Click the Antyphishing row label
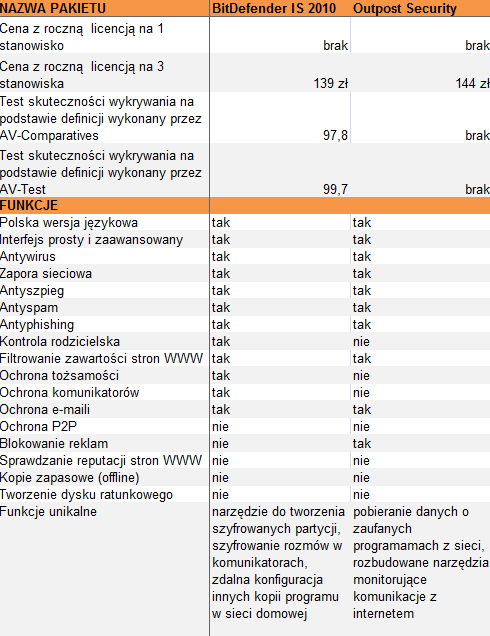490x636 pixels. [37, 324]
